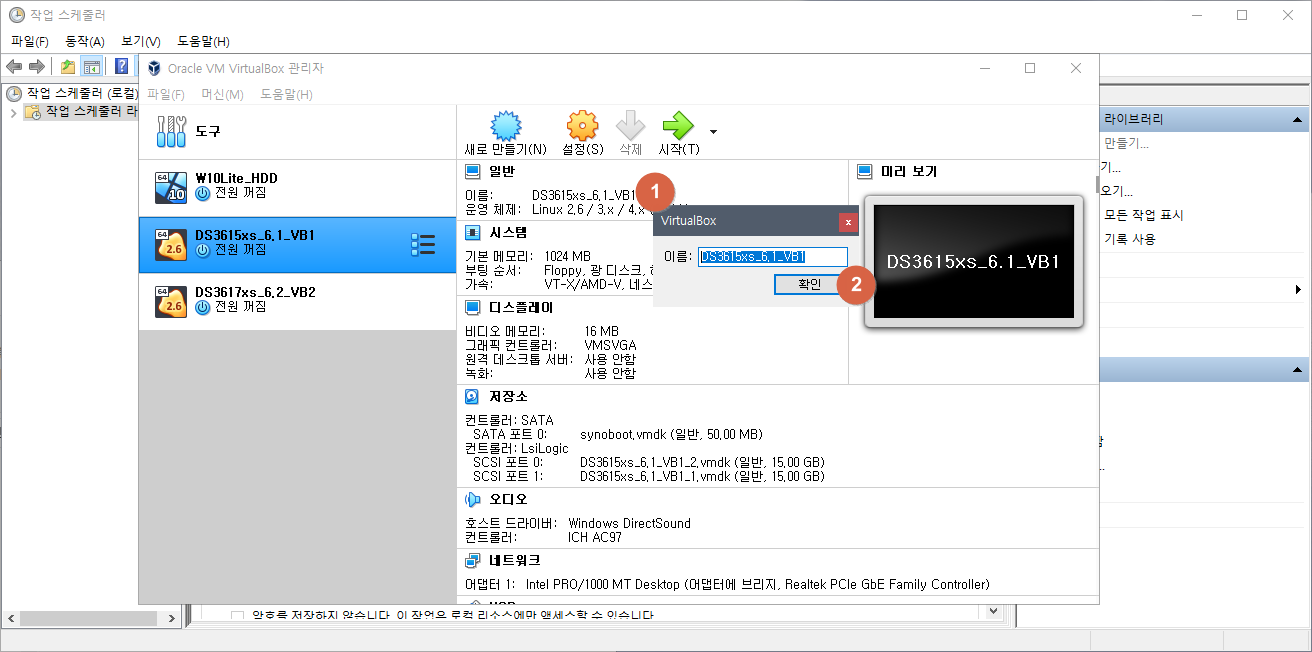The width and height of the screenshot is (1312, 652).
Task: Click the 저장소 storage section icon
Action: point(473,396)
